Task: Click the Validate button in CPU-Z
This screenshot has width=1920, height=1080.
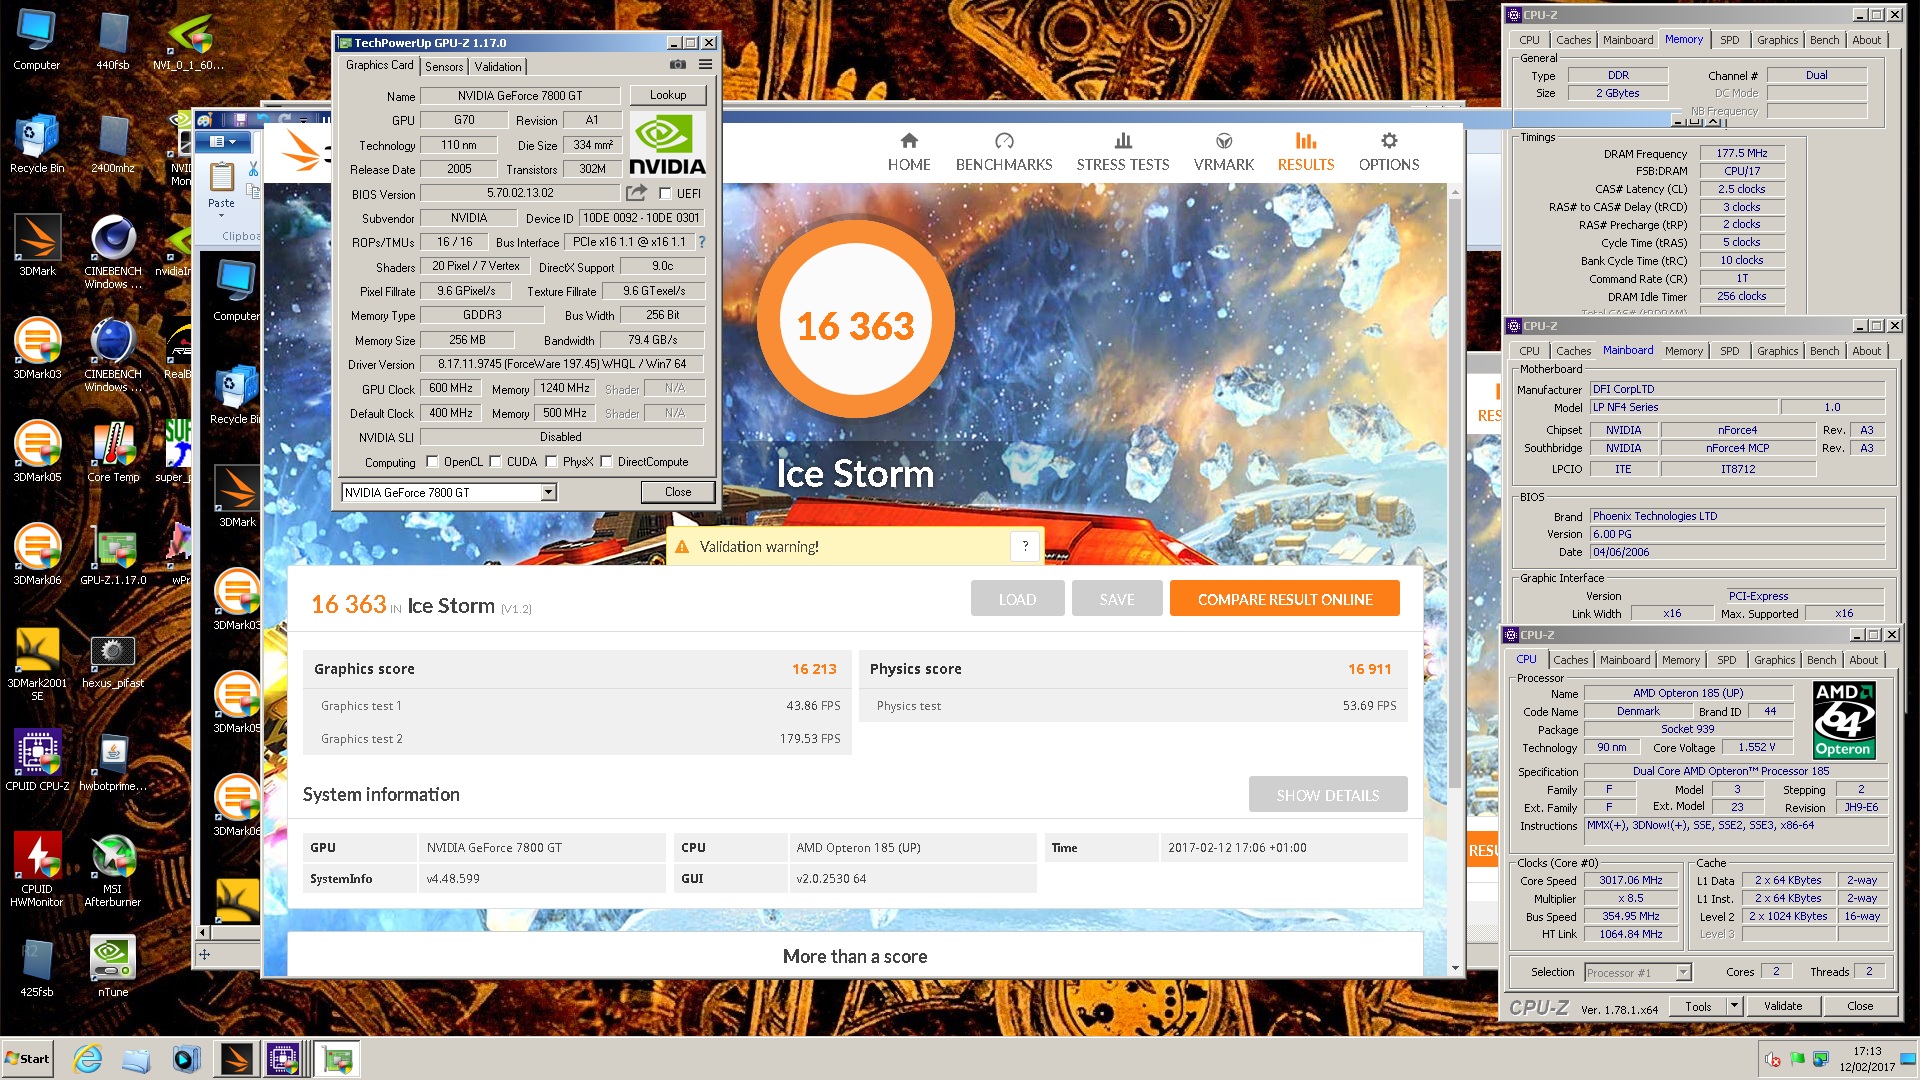Action: click(1782, 1006)
